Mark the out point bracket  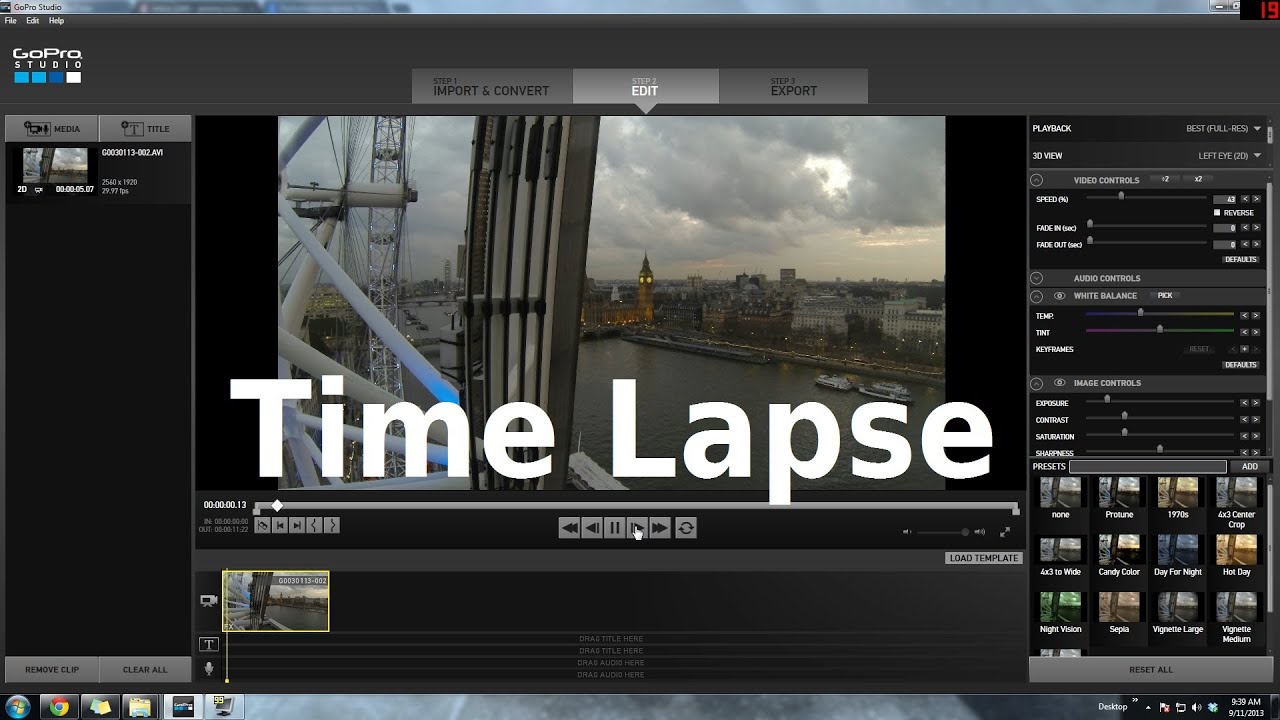pyautogui.click(x=332, y=525)
